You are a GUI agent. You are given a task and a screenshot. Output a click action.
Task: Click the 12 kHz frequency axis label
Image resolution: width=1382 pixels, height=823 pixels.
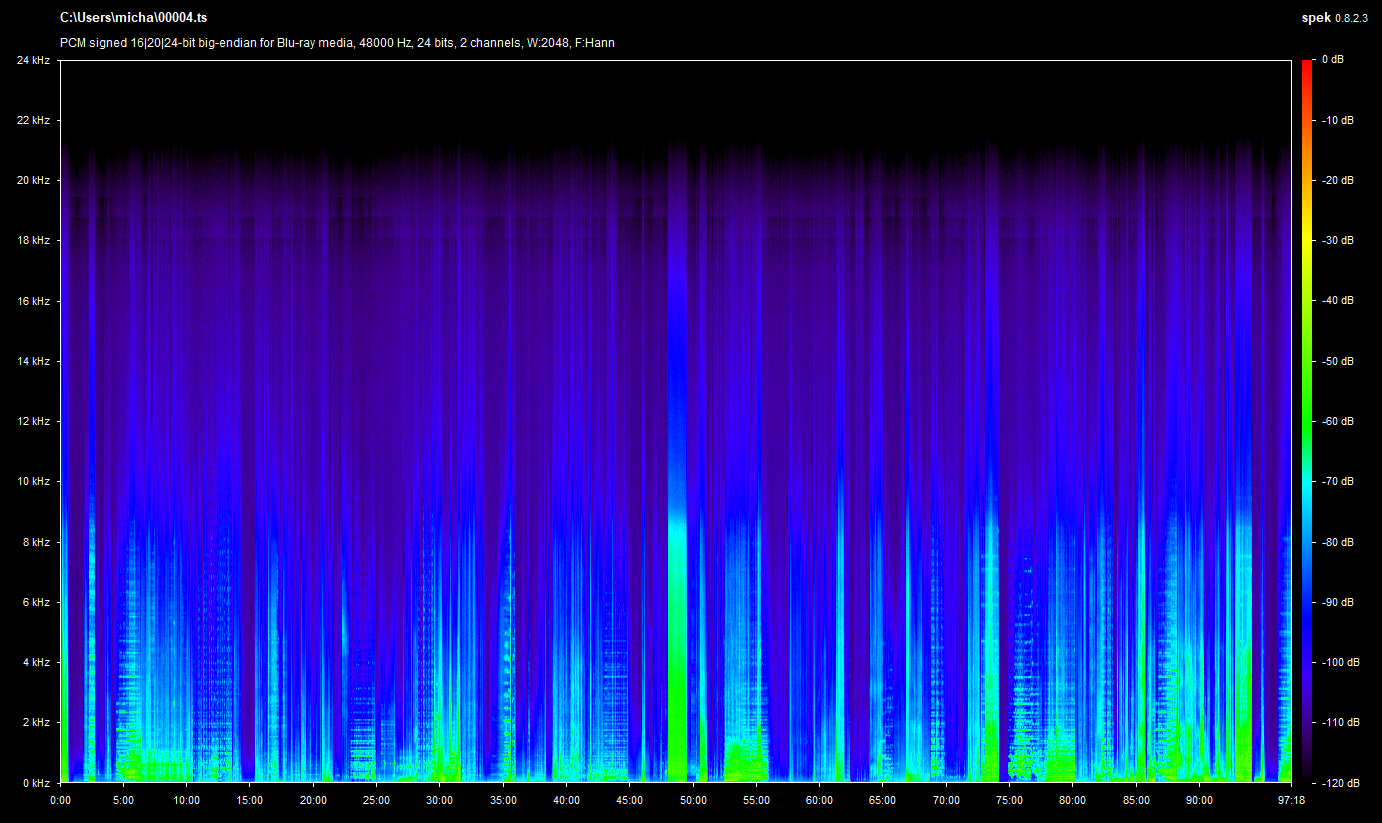33,422
